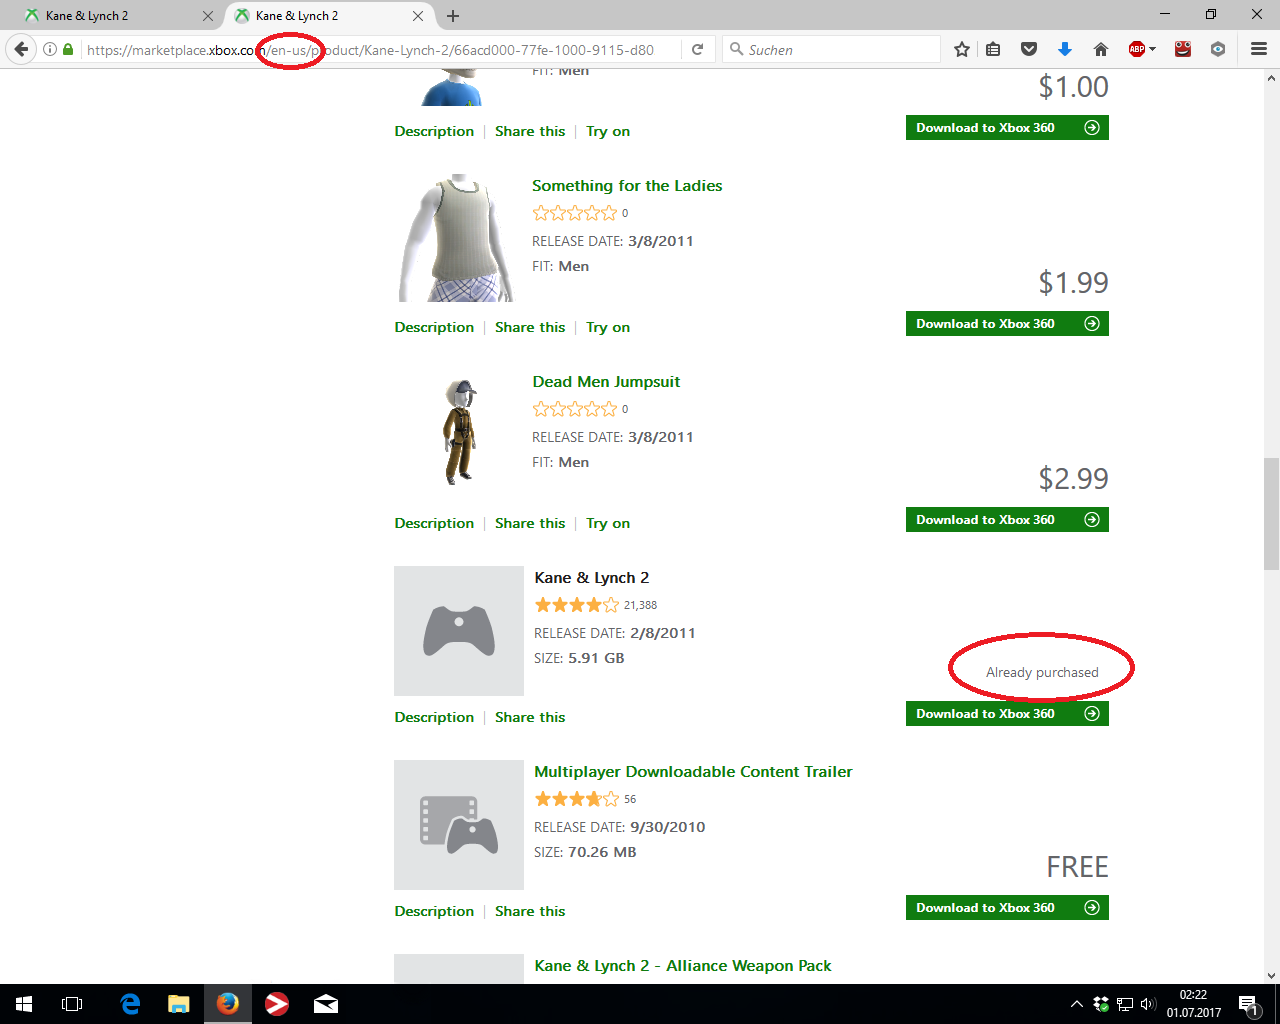This screenshot has width=1280, height=1024.
Task: Close the first Kane & Lynch 2 tab
Action: click(x=208, y=16)
